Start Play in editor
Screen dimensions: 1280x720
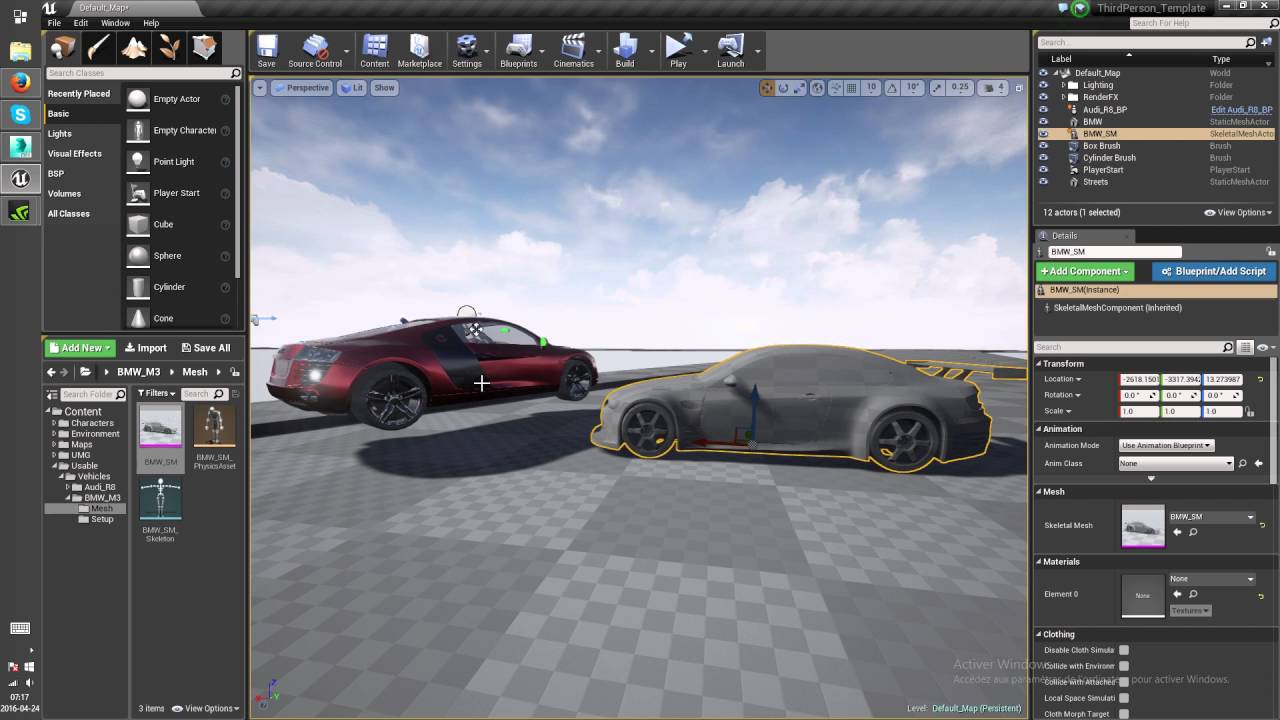[678, 51]
